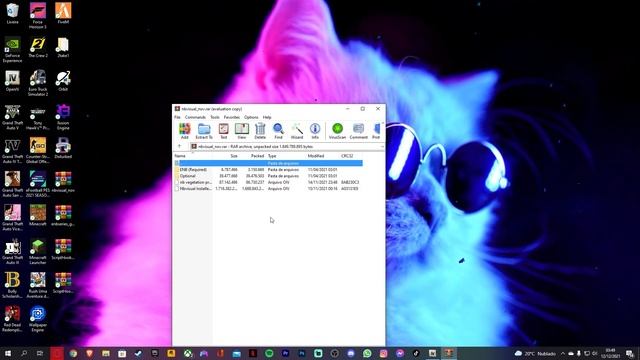Run VirusScan from the toolbar
640x360 pixels.
coord(337,131)
